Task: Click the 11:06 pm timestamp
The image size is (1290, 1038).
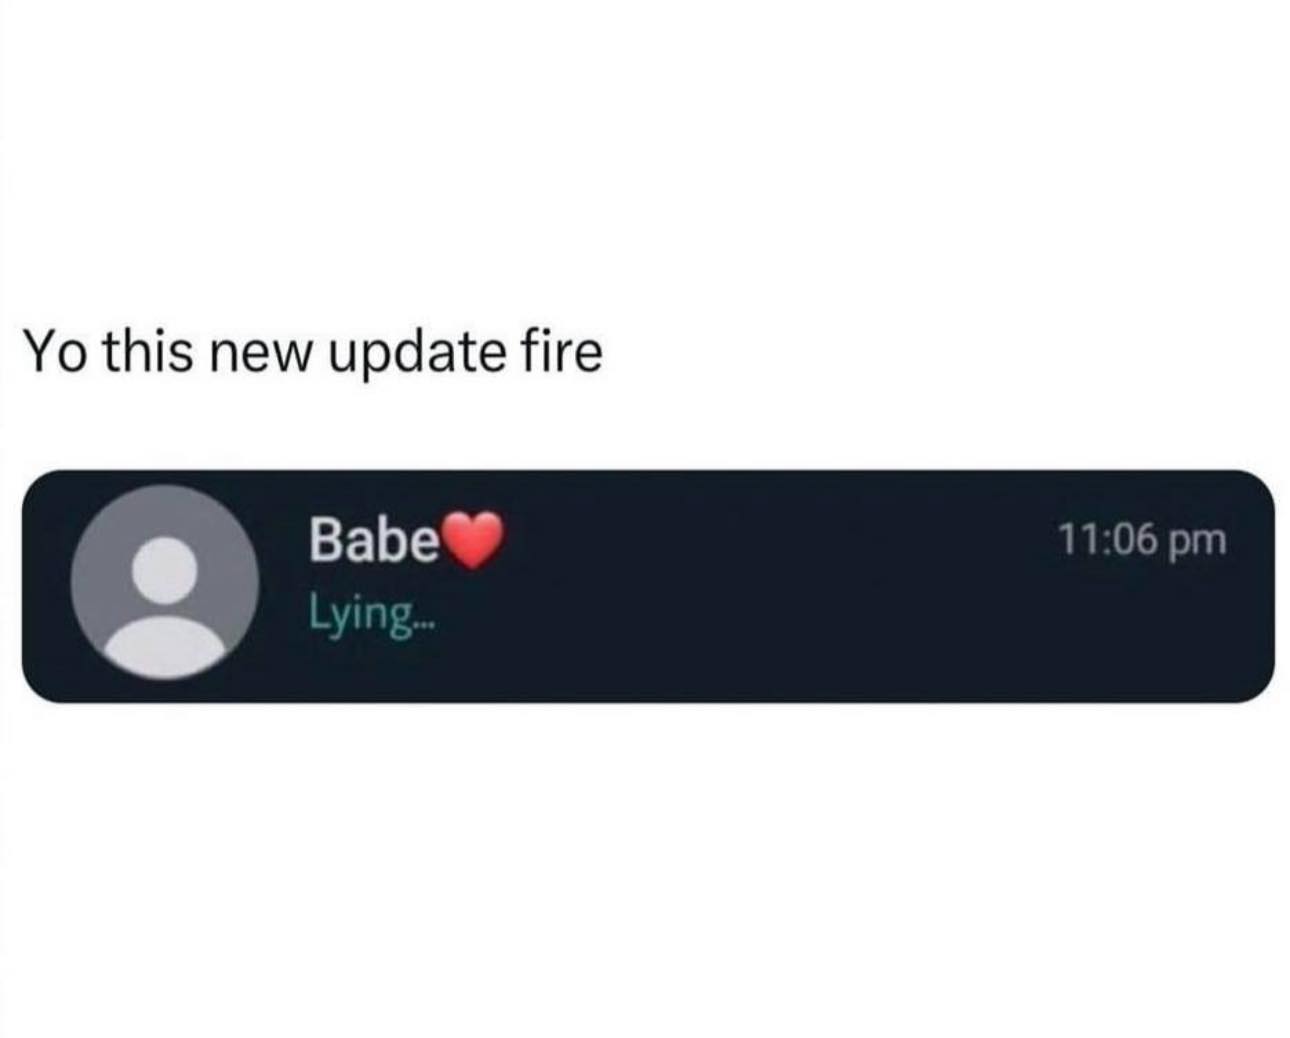Action: pos(1141,541)
